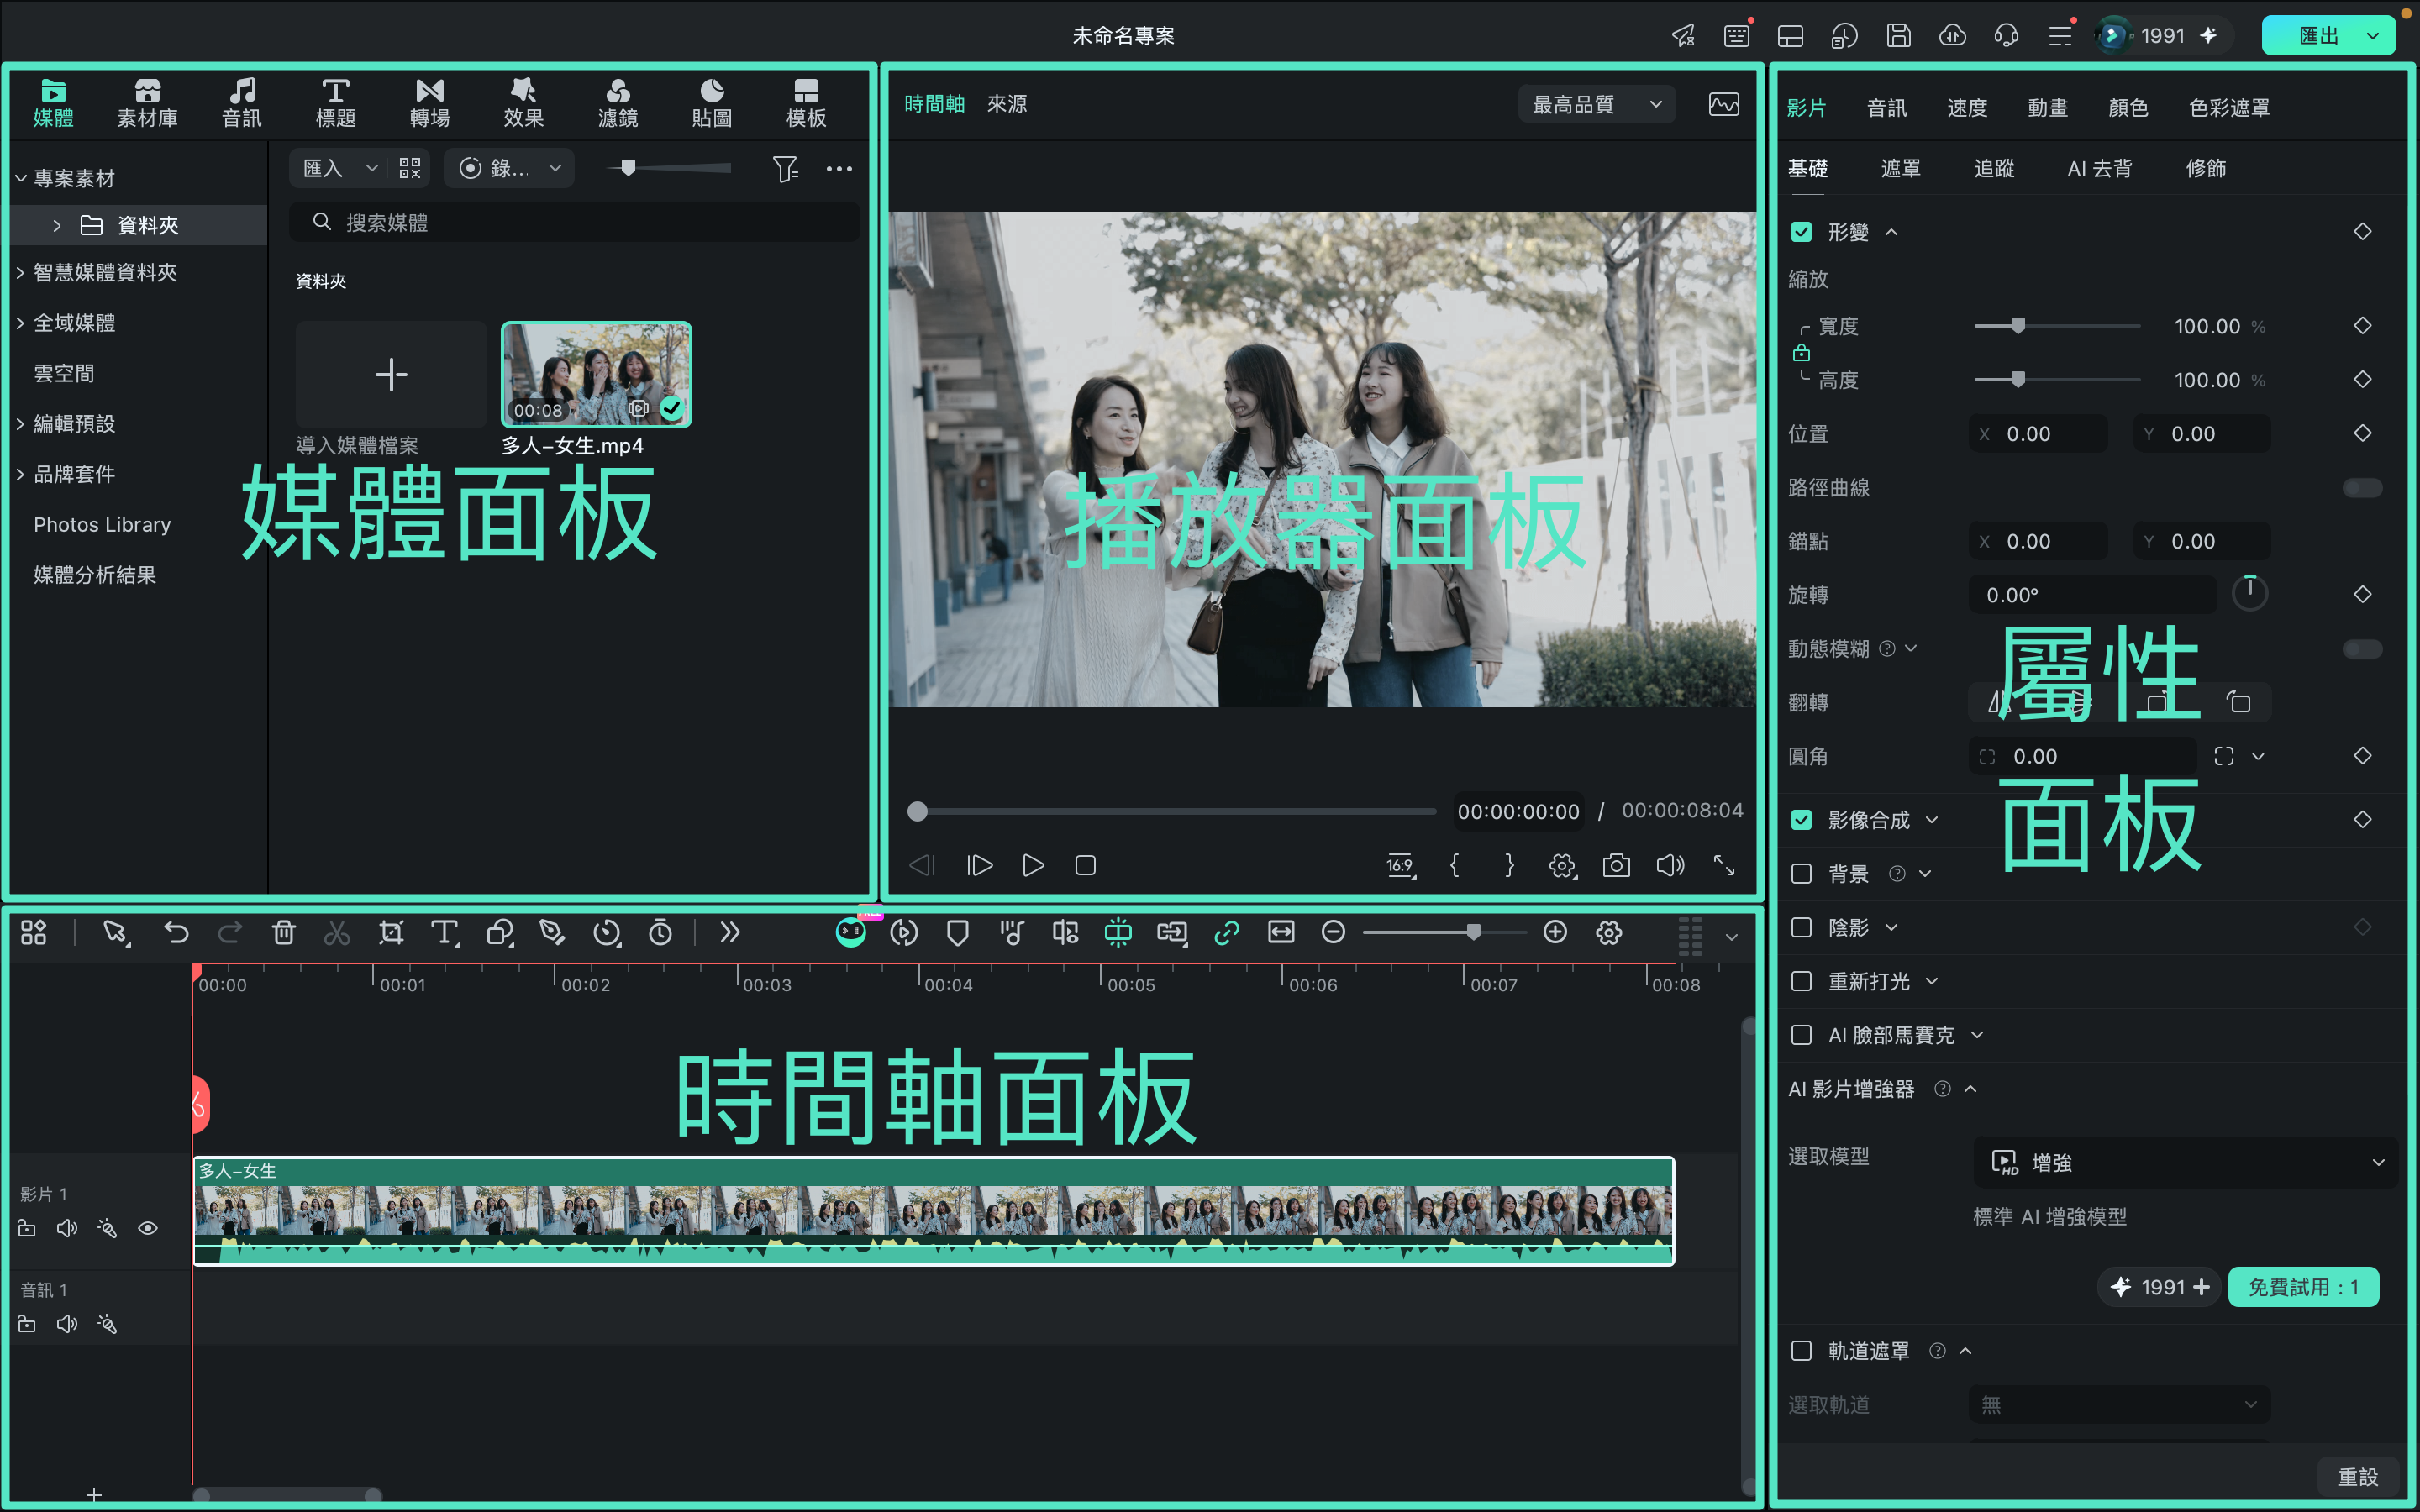2420x1512 pixels.
Task: Click the timeline zoom slider
Action: pyautogui.click(x=1444, y=932)
